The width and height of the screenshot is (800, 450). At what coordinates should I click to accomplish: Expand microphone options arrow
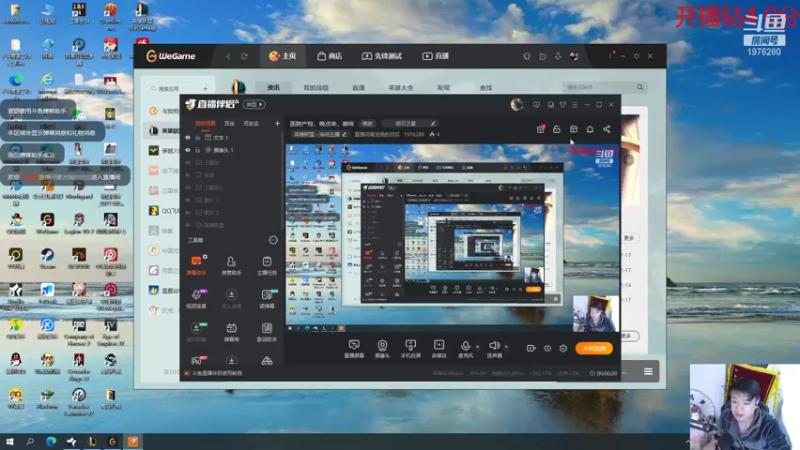(x=478, y=347)
